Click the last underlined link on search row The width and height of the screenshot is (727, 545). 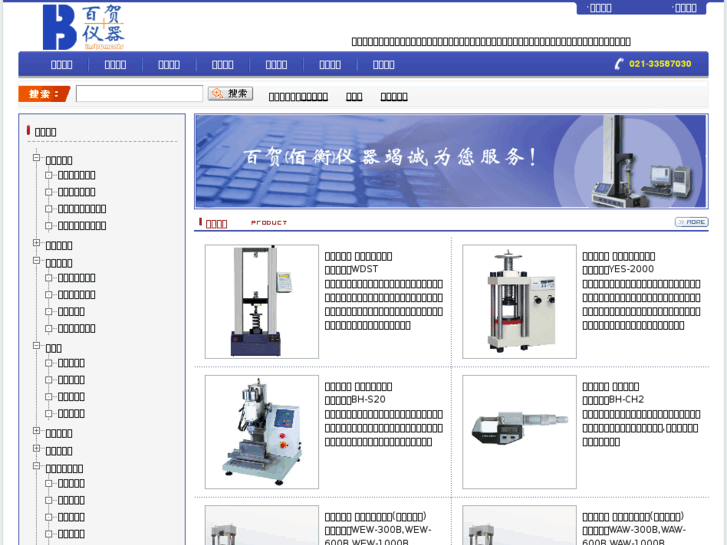(x=394, y=96)
